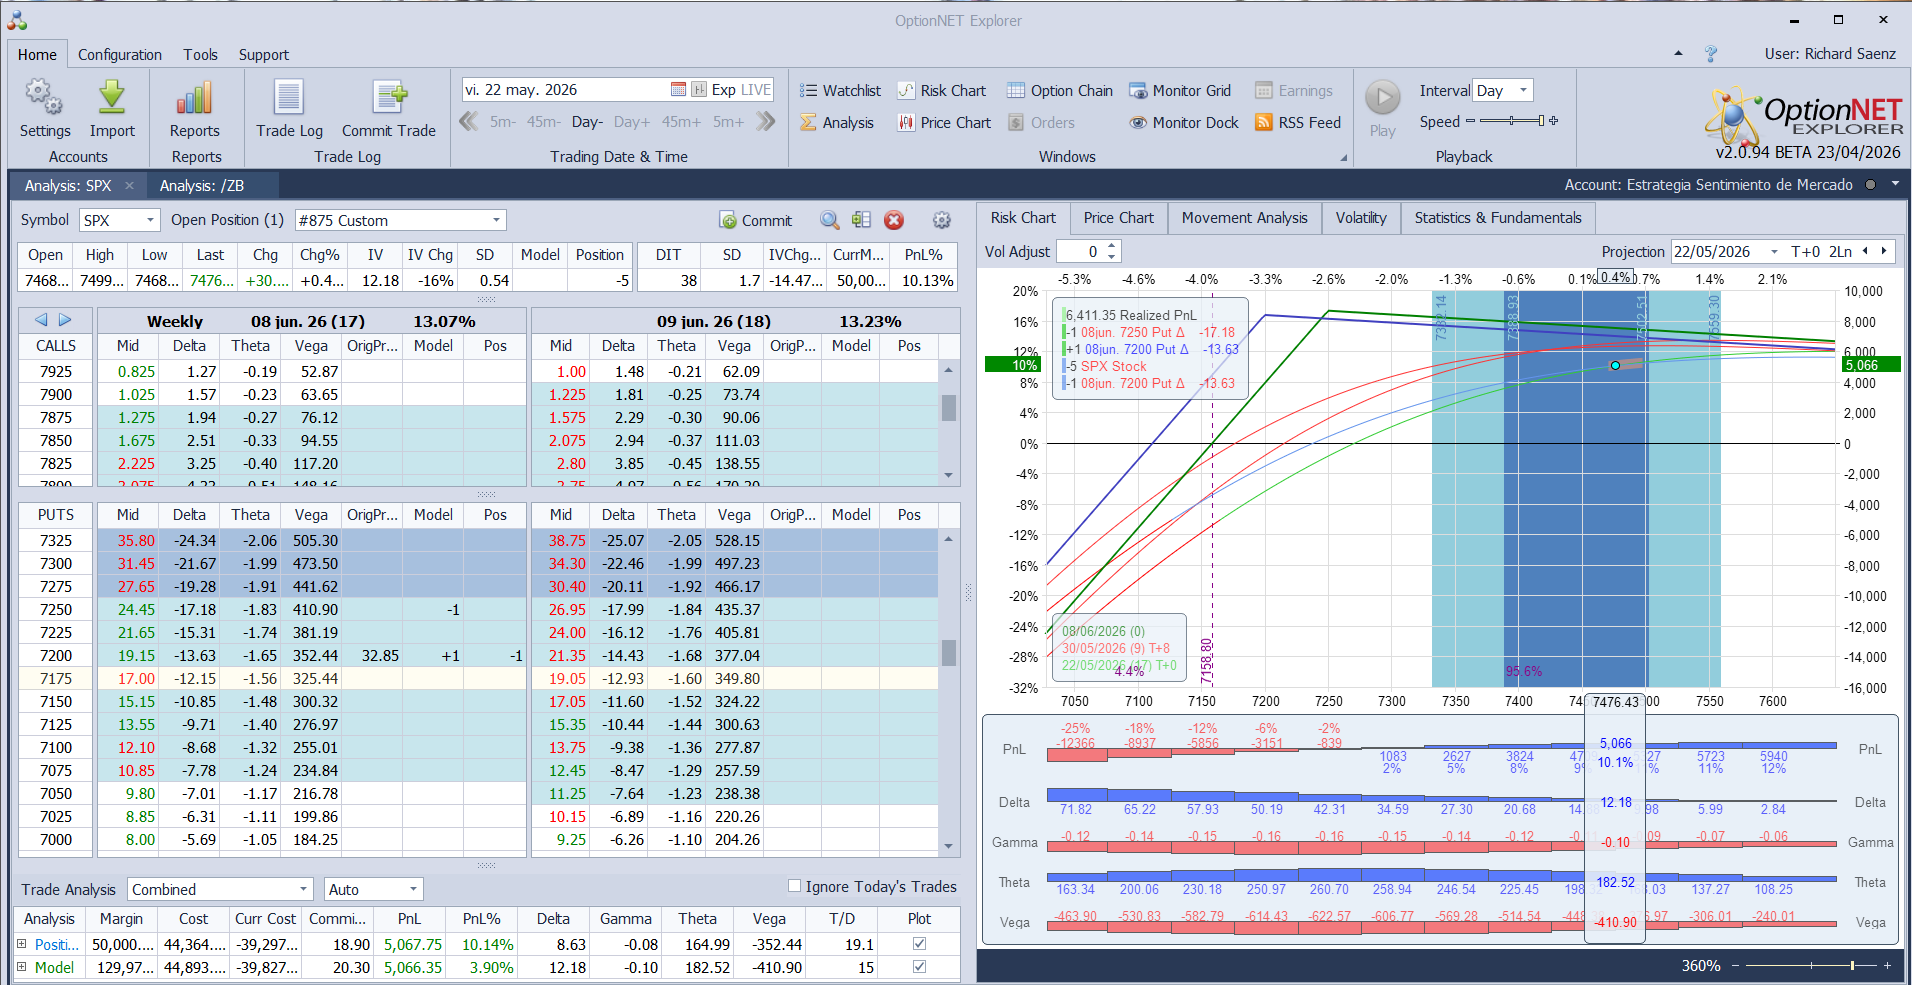Open the Analysis sigma window

[836, 123]
